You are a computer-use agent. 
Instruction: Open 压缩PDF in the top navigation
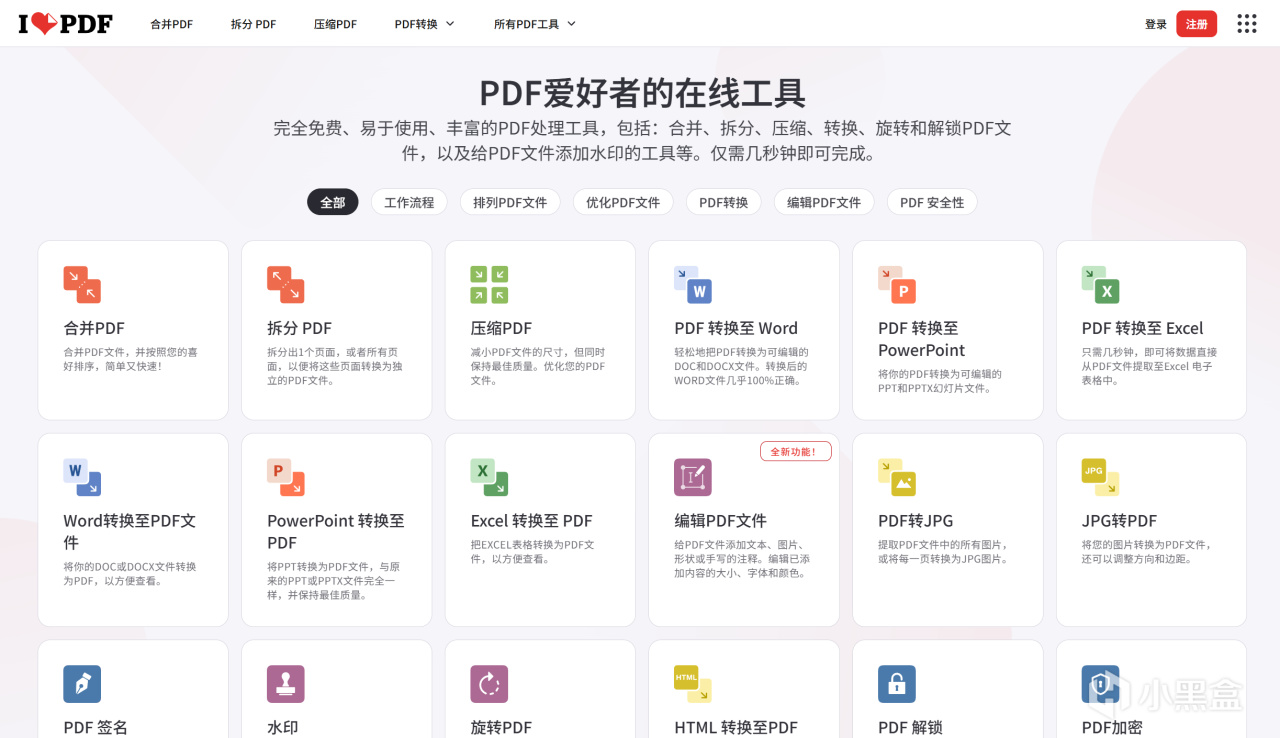335,24
